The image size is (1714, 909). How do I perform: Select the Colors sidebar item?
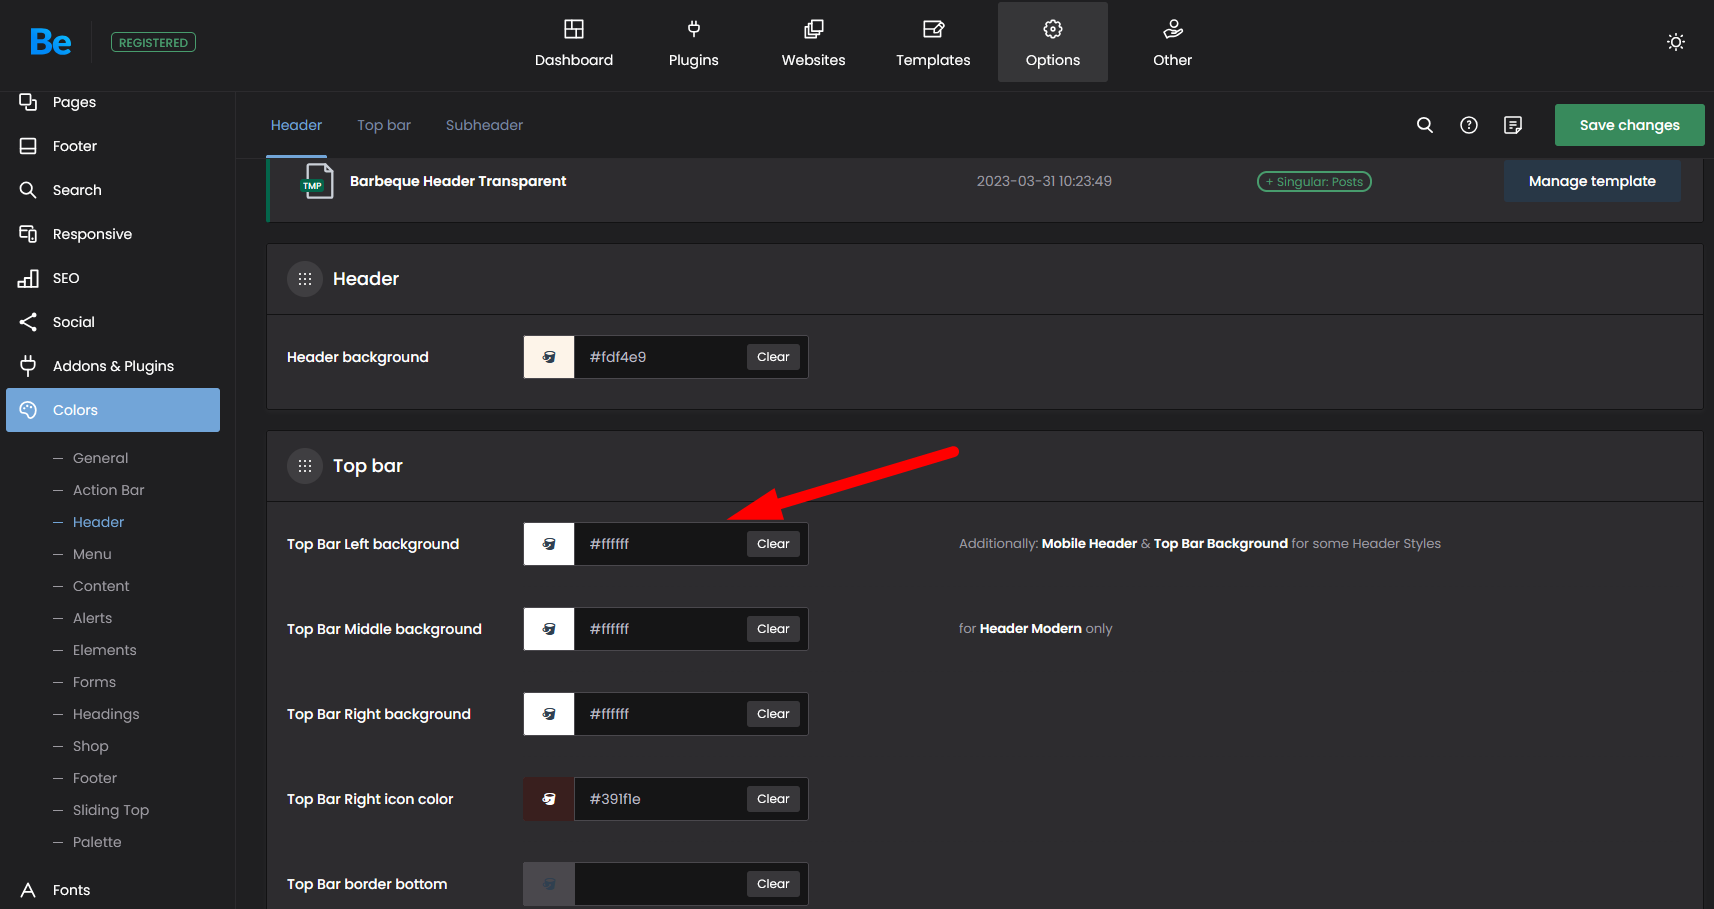[113, 410]
